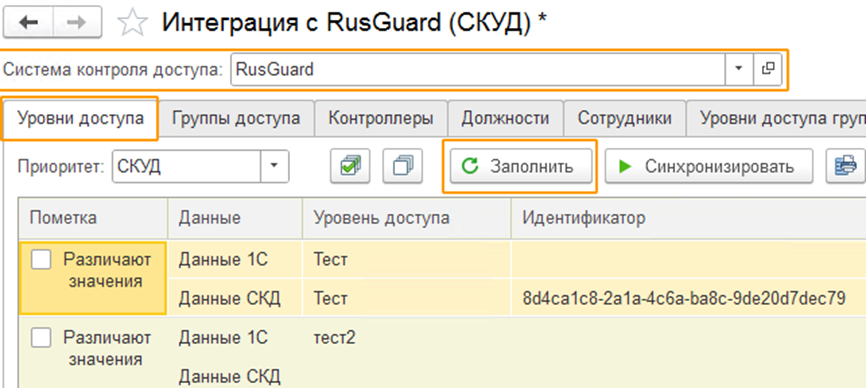Switch to the Группы доступа tab

point(236,118)
